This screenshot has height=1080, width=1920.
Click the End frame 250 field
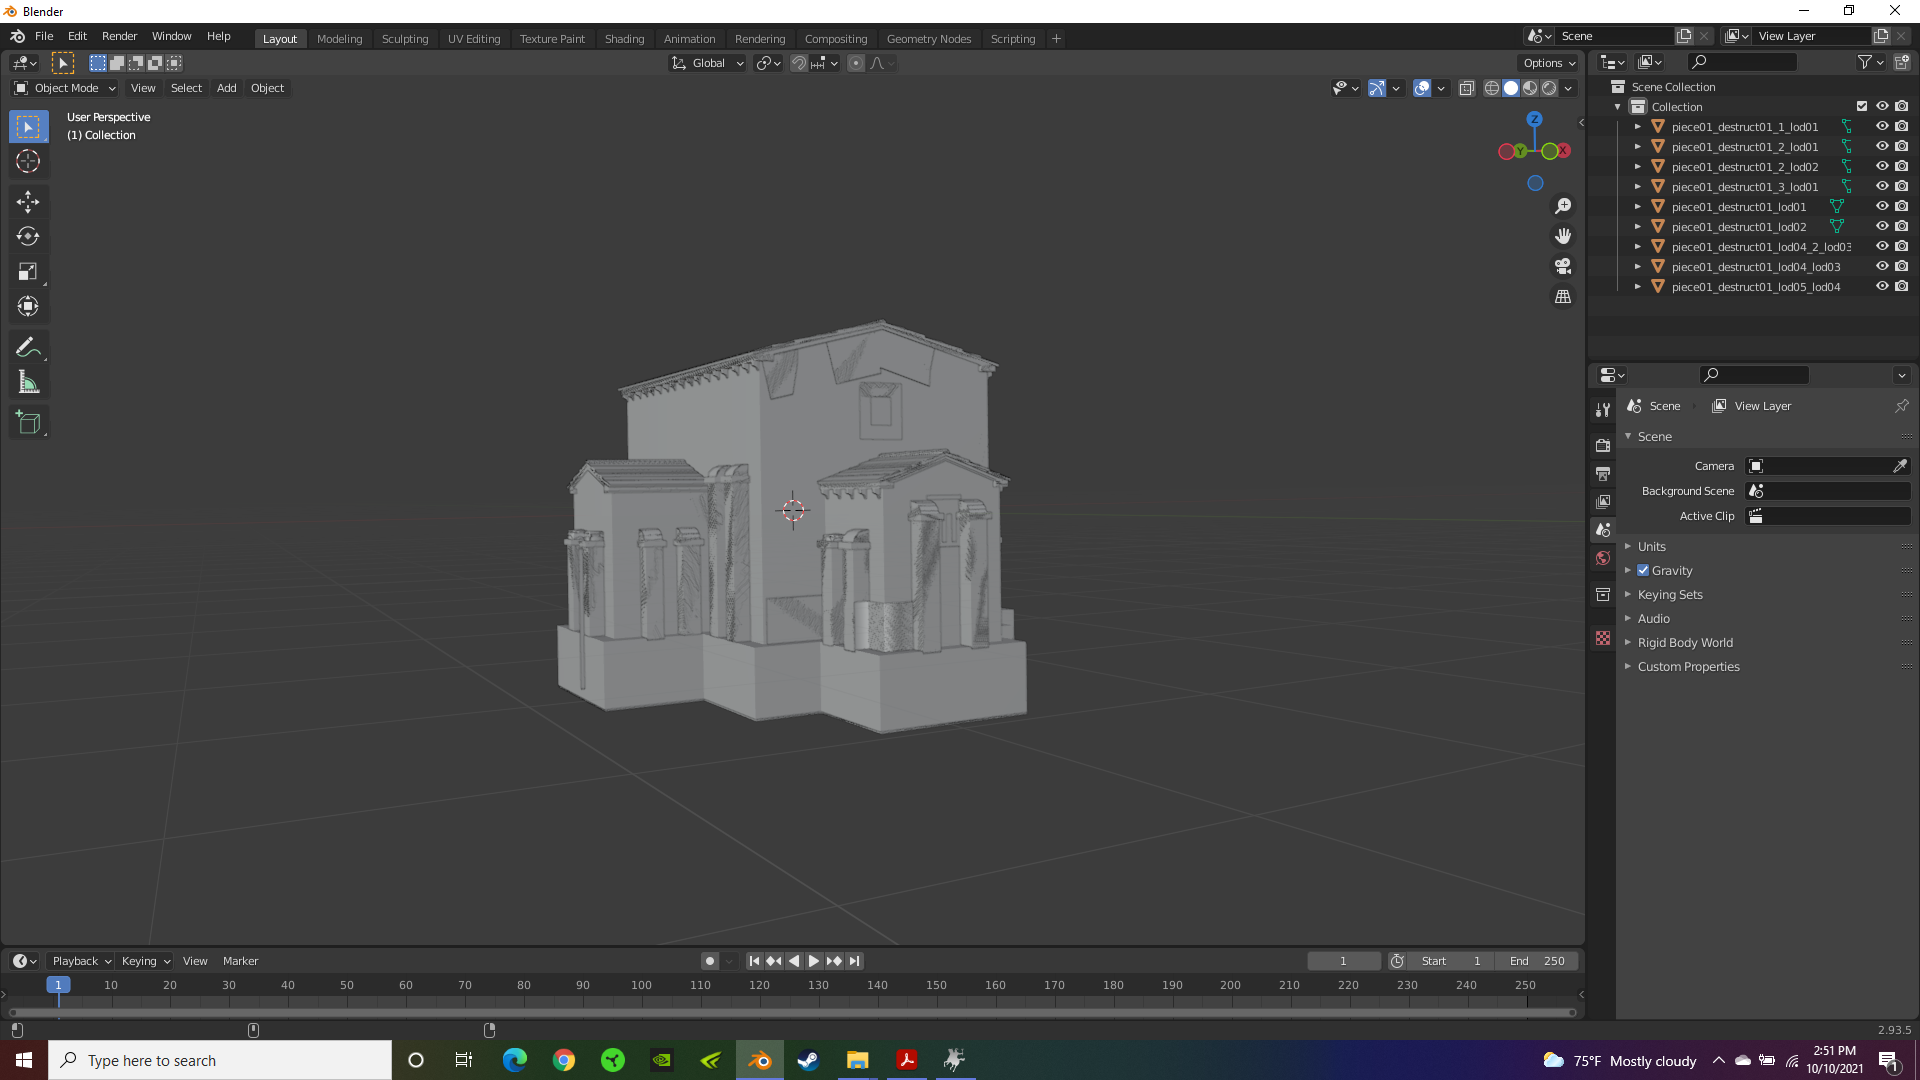1537,961
